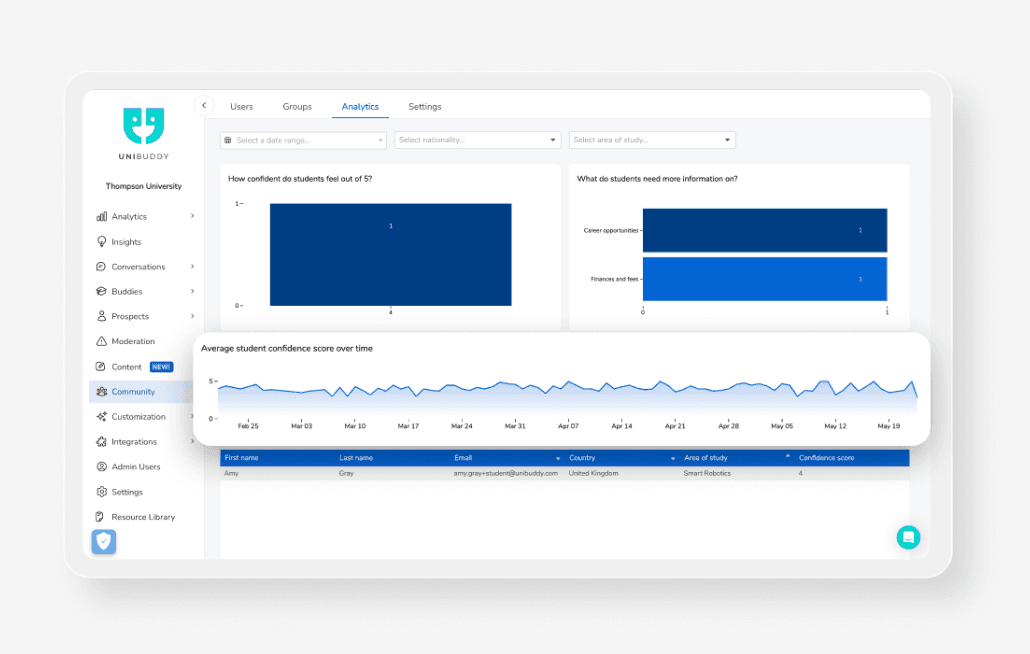Expand the Conversations submenu chevron
1030x654 pixels.
click(x=192, y=267)
